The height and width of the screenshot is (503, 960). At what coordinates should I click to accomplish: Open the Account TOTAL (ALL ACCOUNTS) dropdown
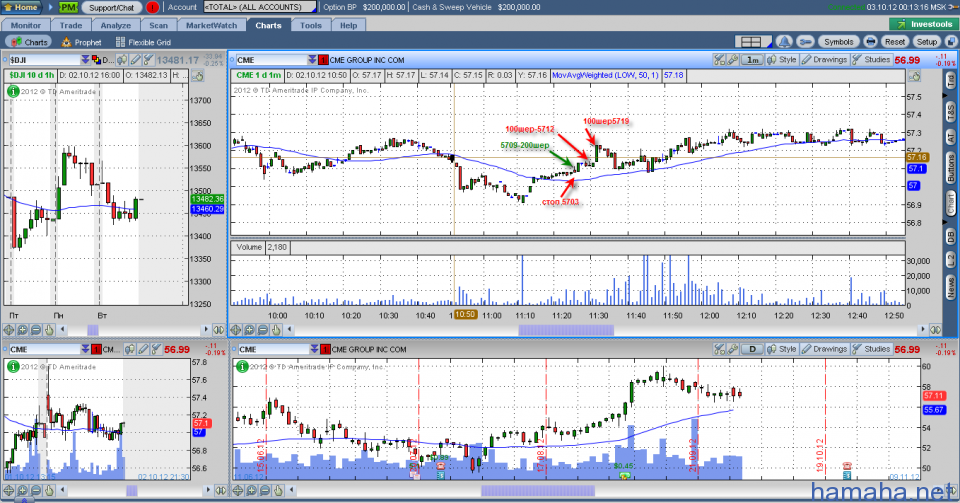click(x=260, y=7)
